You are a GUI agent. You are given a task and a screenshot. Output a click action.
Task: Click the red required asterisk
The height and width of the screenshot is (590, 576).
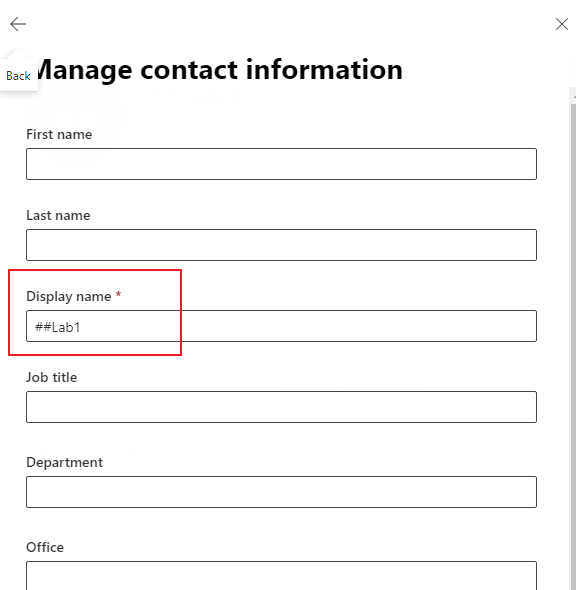pyautogui.click(x=118, y=294)
